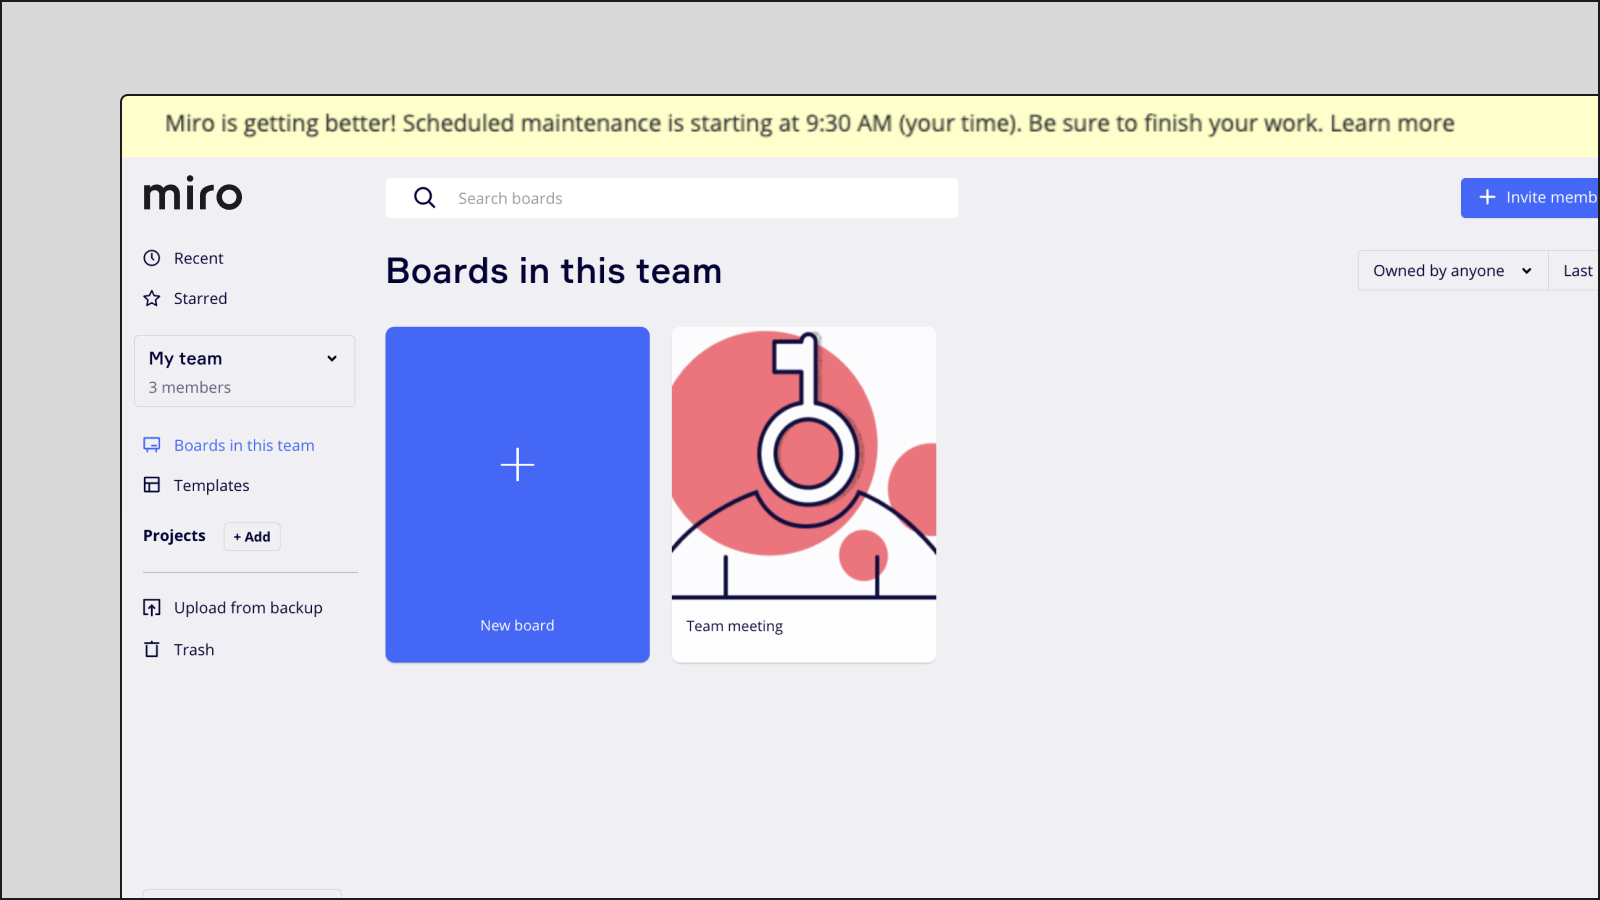Click the Recent clock icon
Screen dimensions: 1600x900
(x=152, y=258)
